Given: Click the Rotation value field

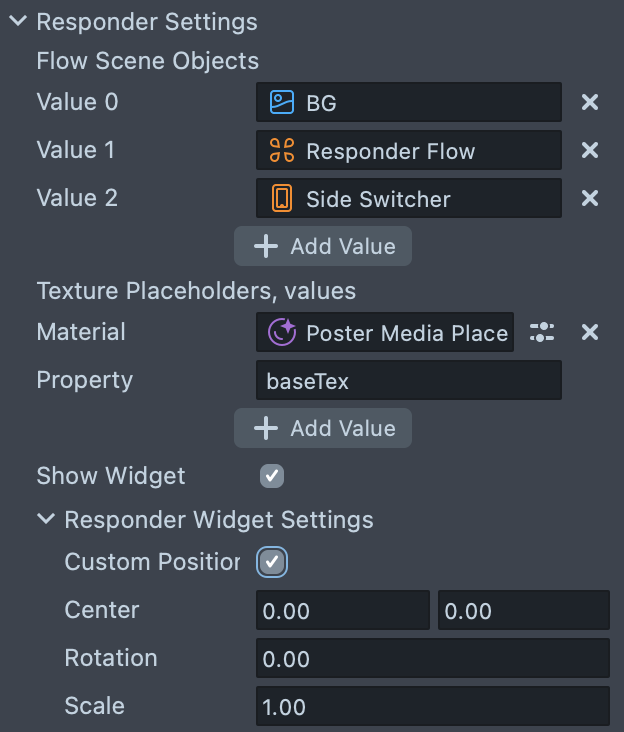Looking at the screenshot, I should point(432,659).
